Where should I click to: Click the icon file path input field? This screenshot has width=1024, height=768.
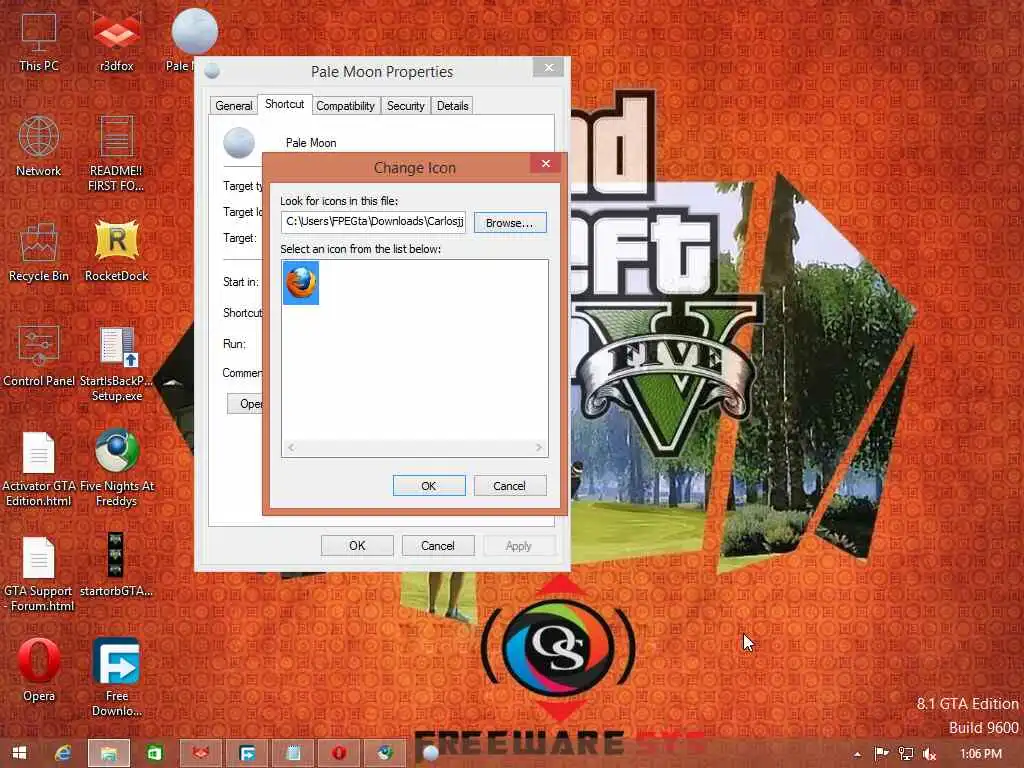click(x=373, y=221)
